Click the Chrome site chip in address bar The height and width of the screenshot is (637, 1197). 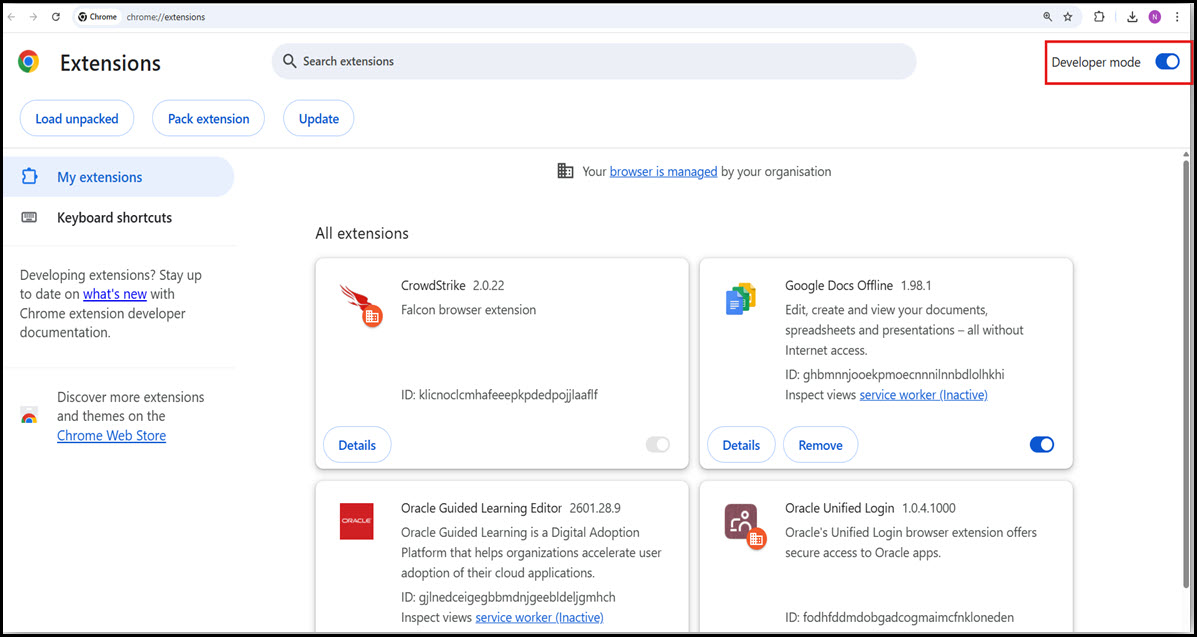pos(98,17)
